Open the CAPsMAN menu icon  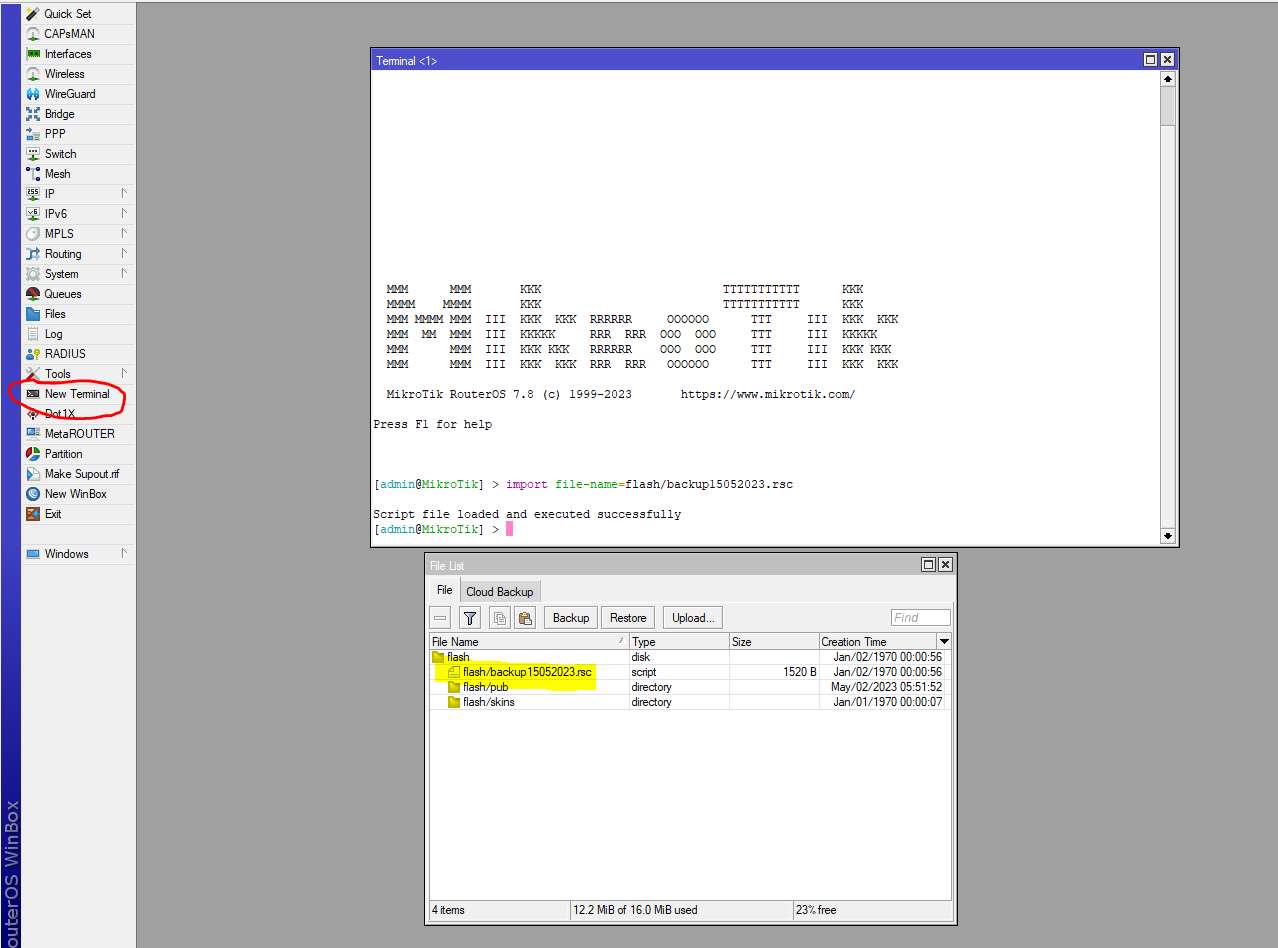click(33, 34)
